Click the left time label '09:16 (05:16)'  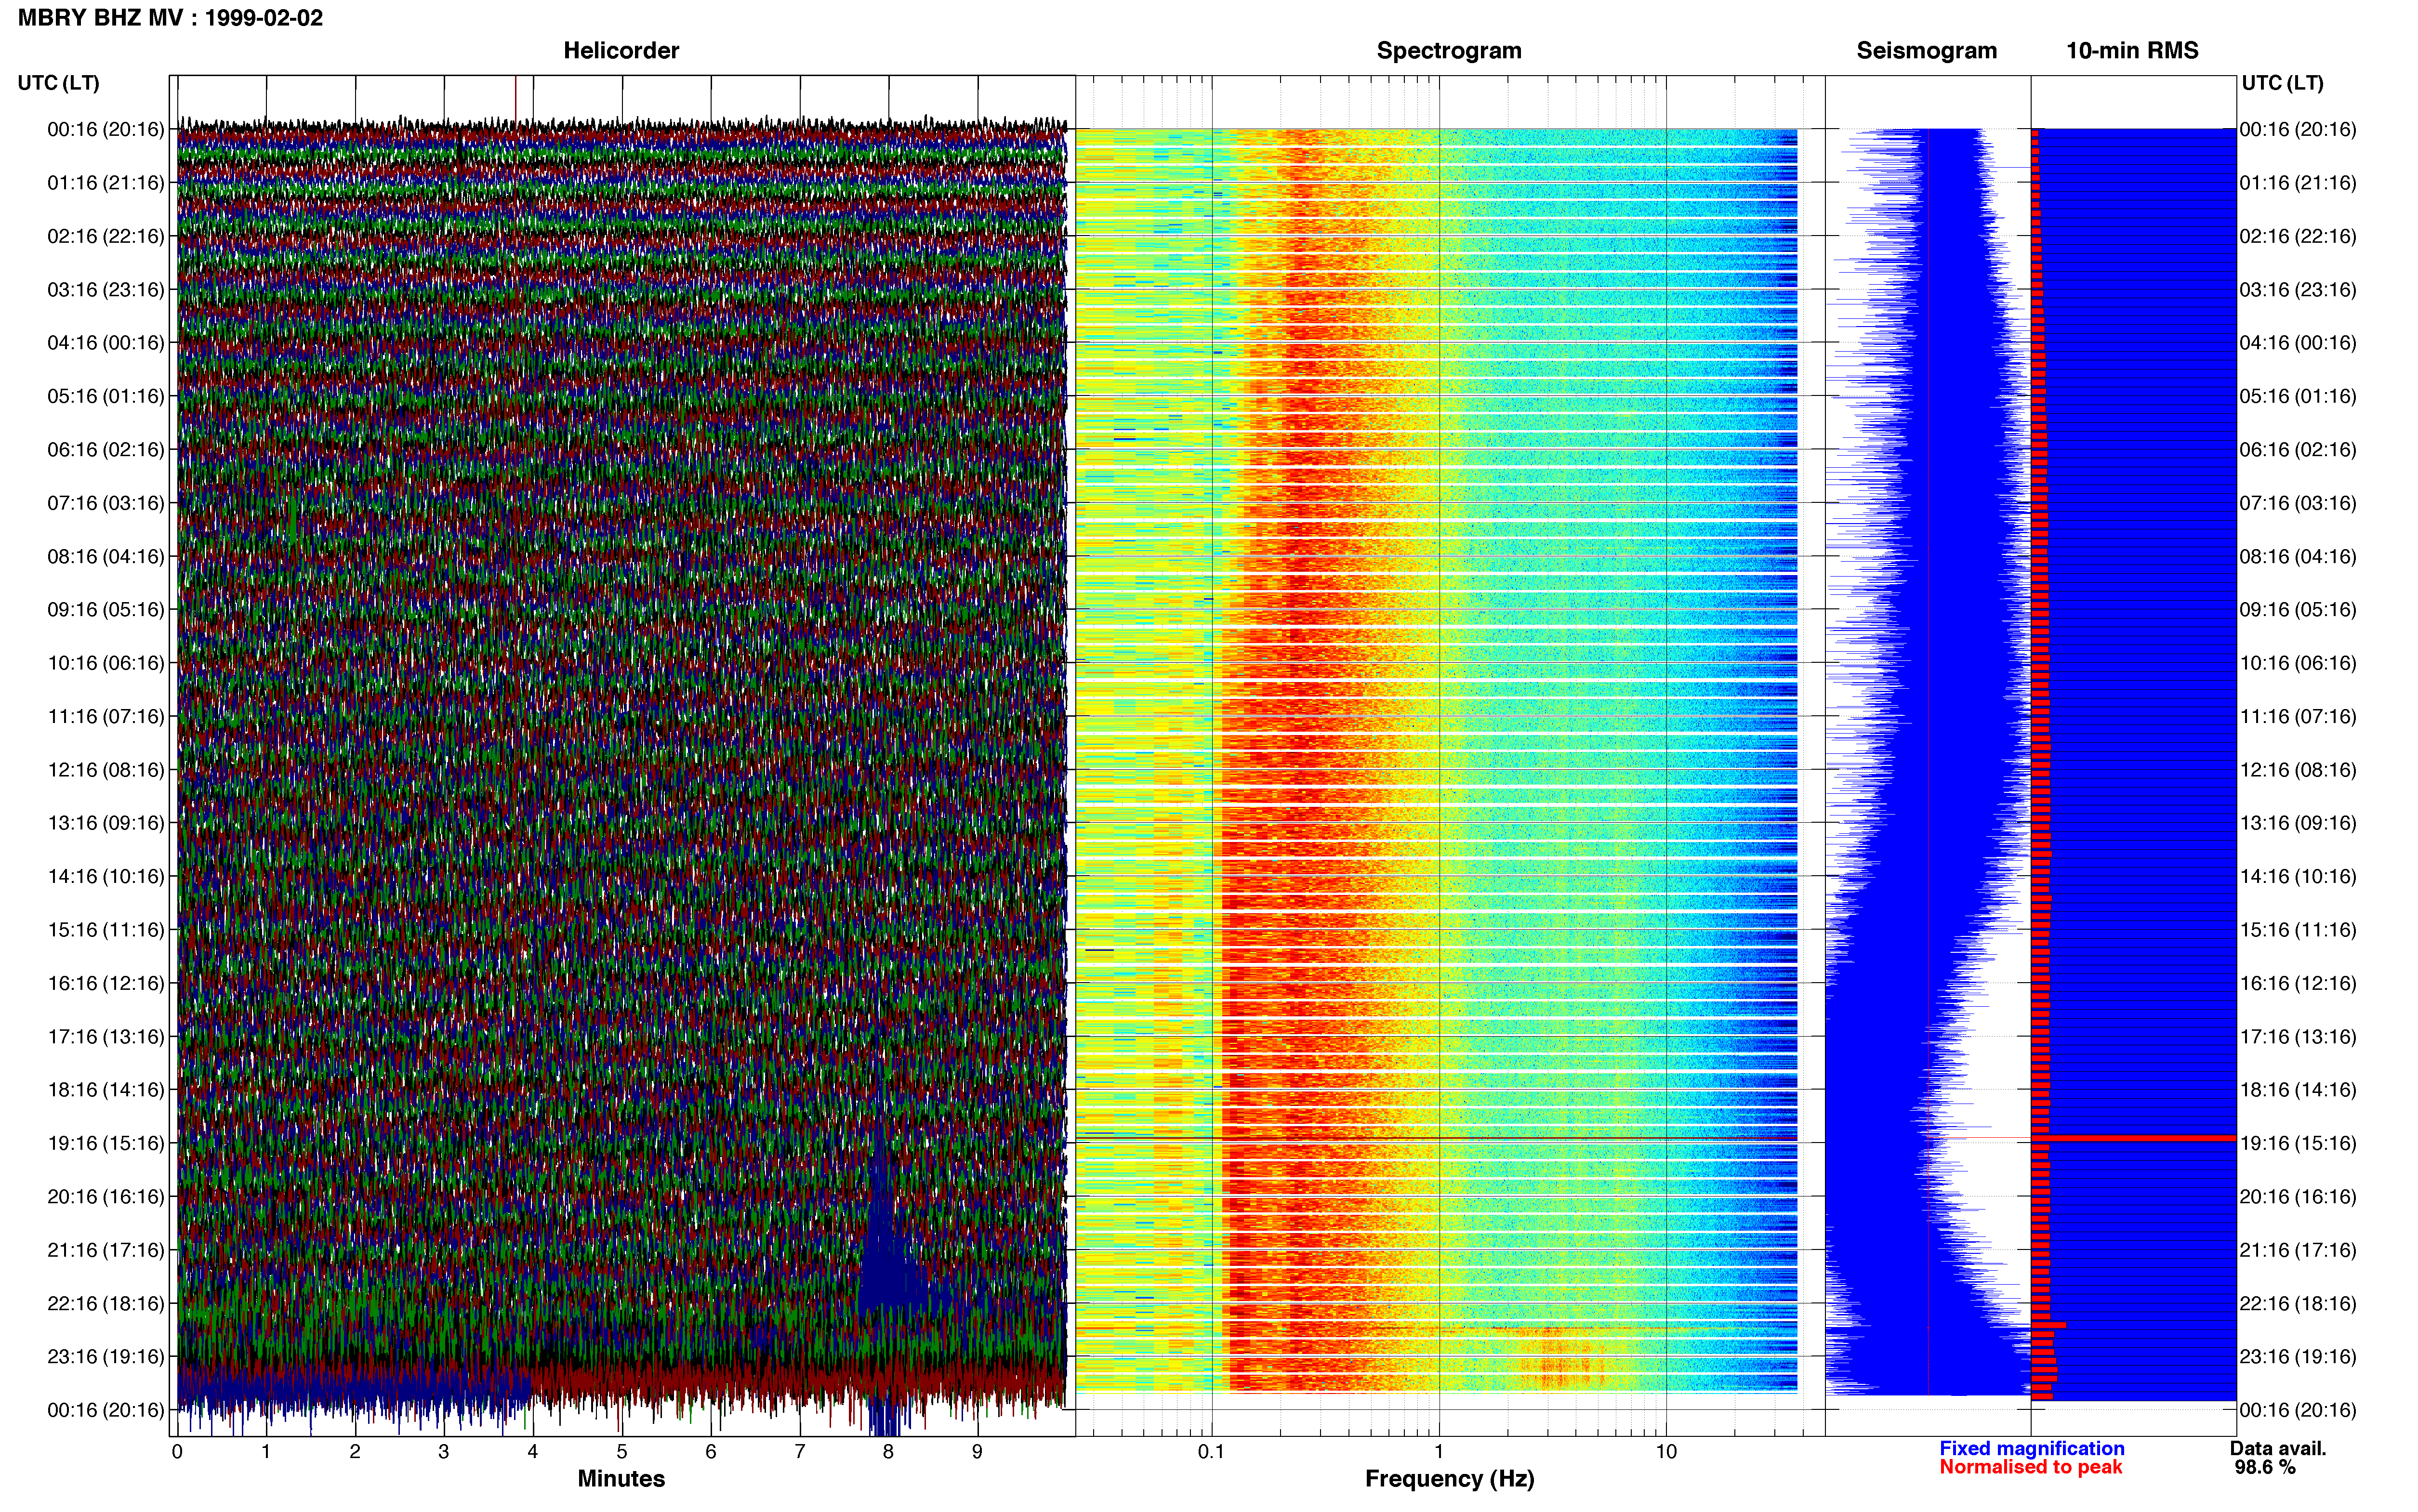point(105,610)
